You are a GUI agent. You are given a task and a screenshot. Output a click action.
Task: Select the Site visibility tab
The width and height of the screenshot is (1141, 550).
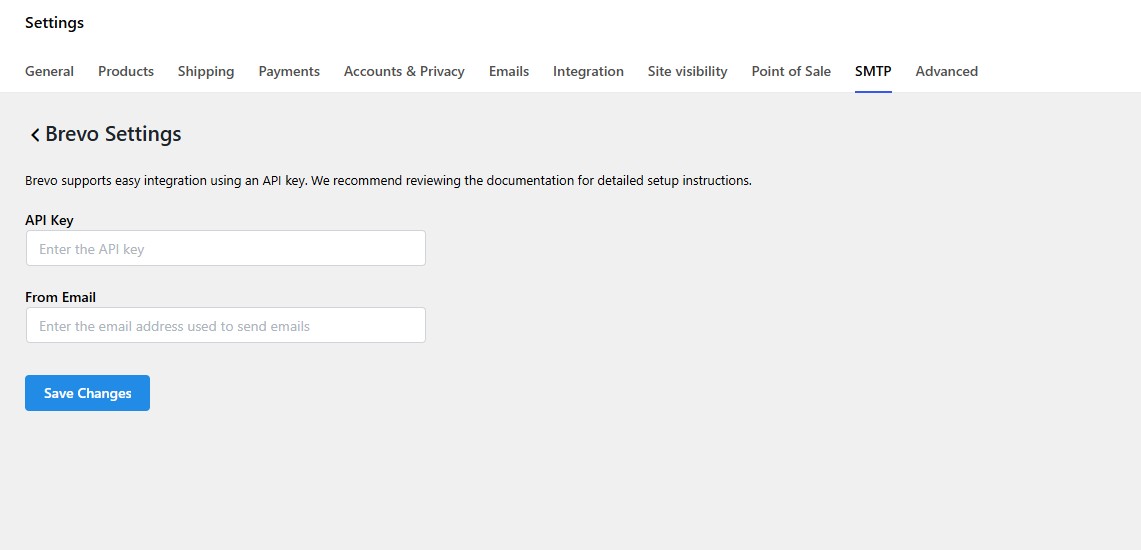[x=687, y=71]
